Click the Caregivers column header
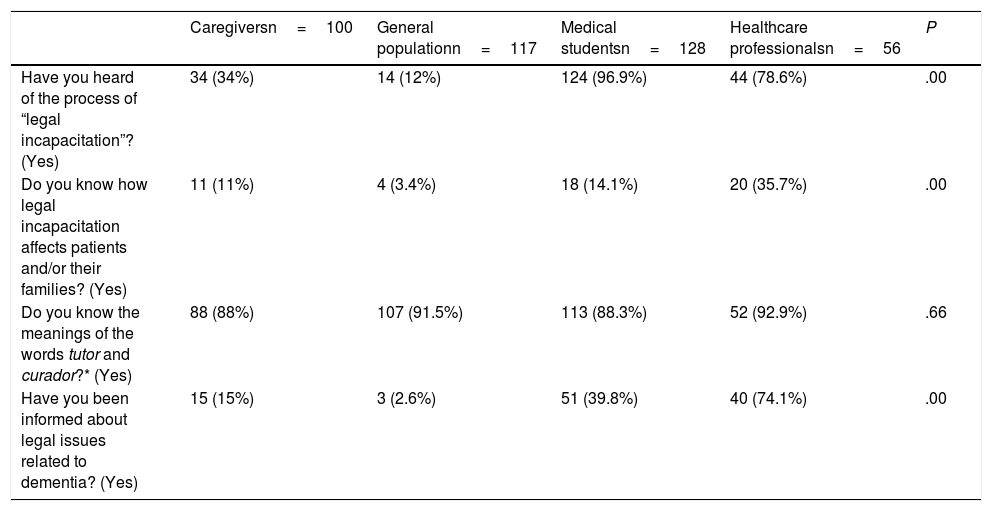Image resolution: width=992 pixels, height=511 pixels. [270, 28]
